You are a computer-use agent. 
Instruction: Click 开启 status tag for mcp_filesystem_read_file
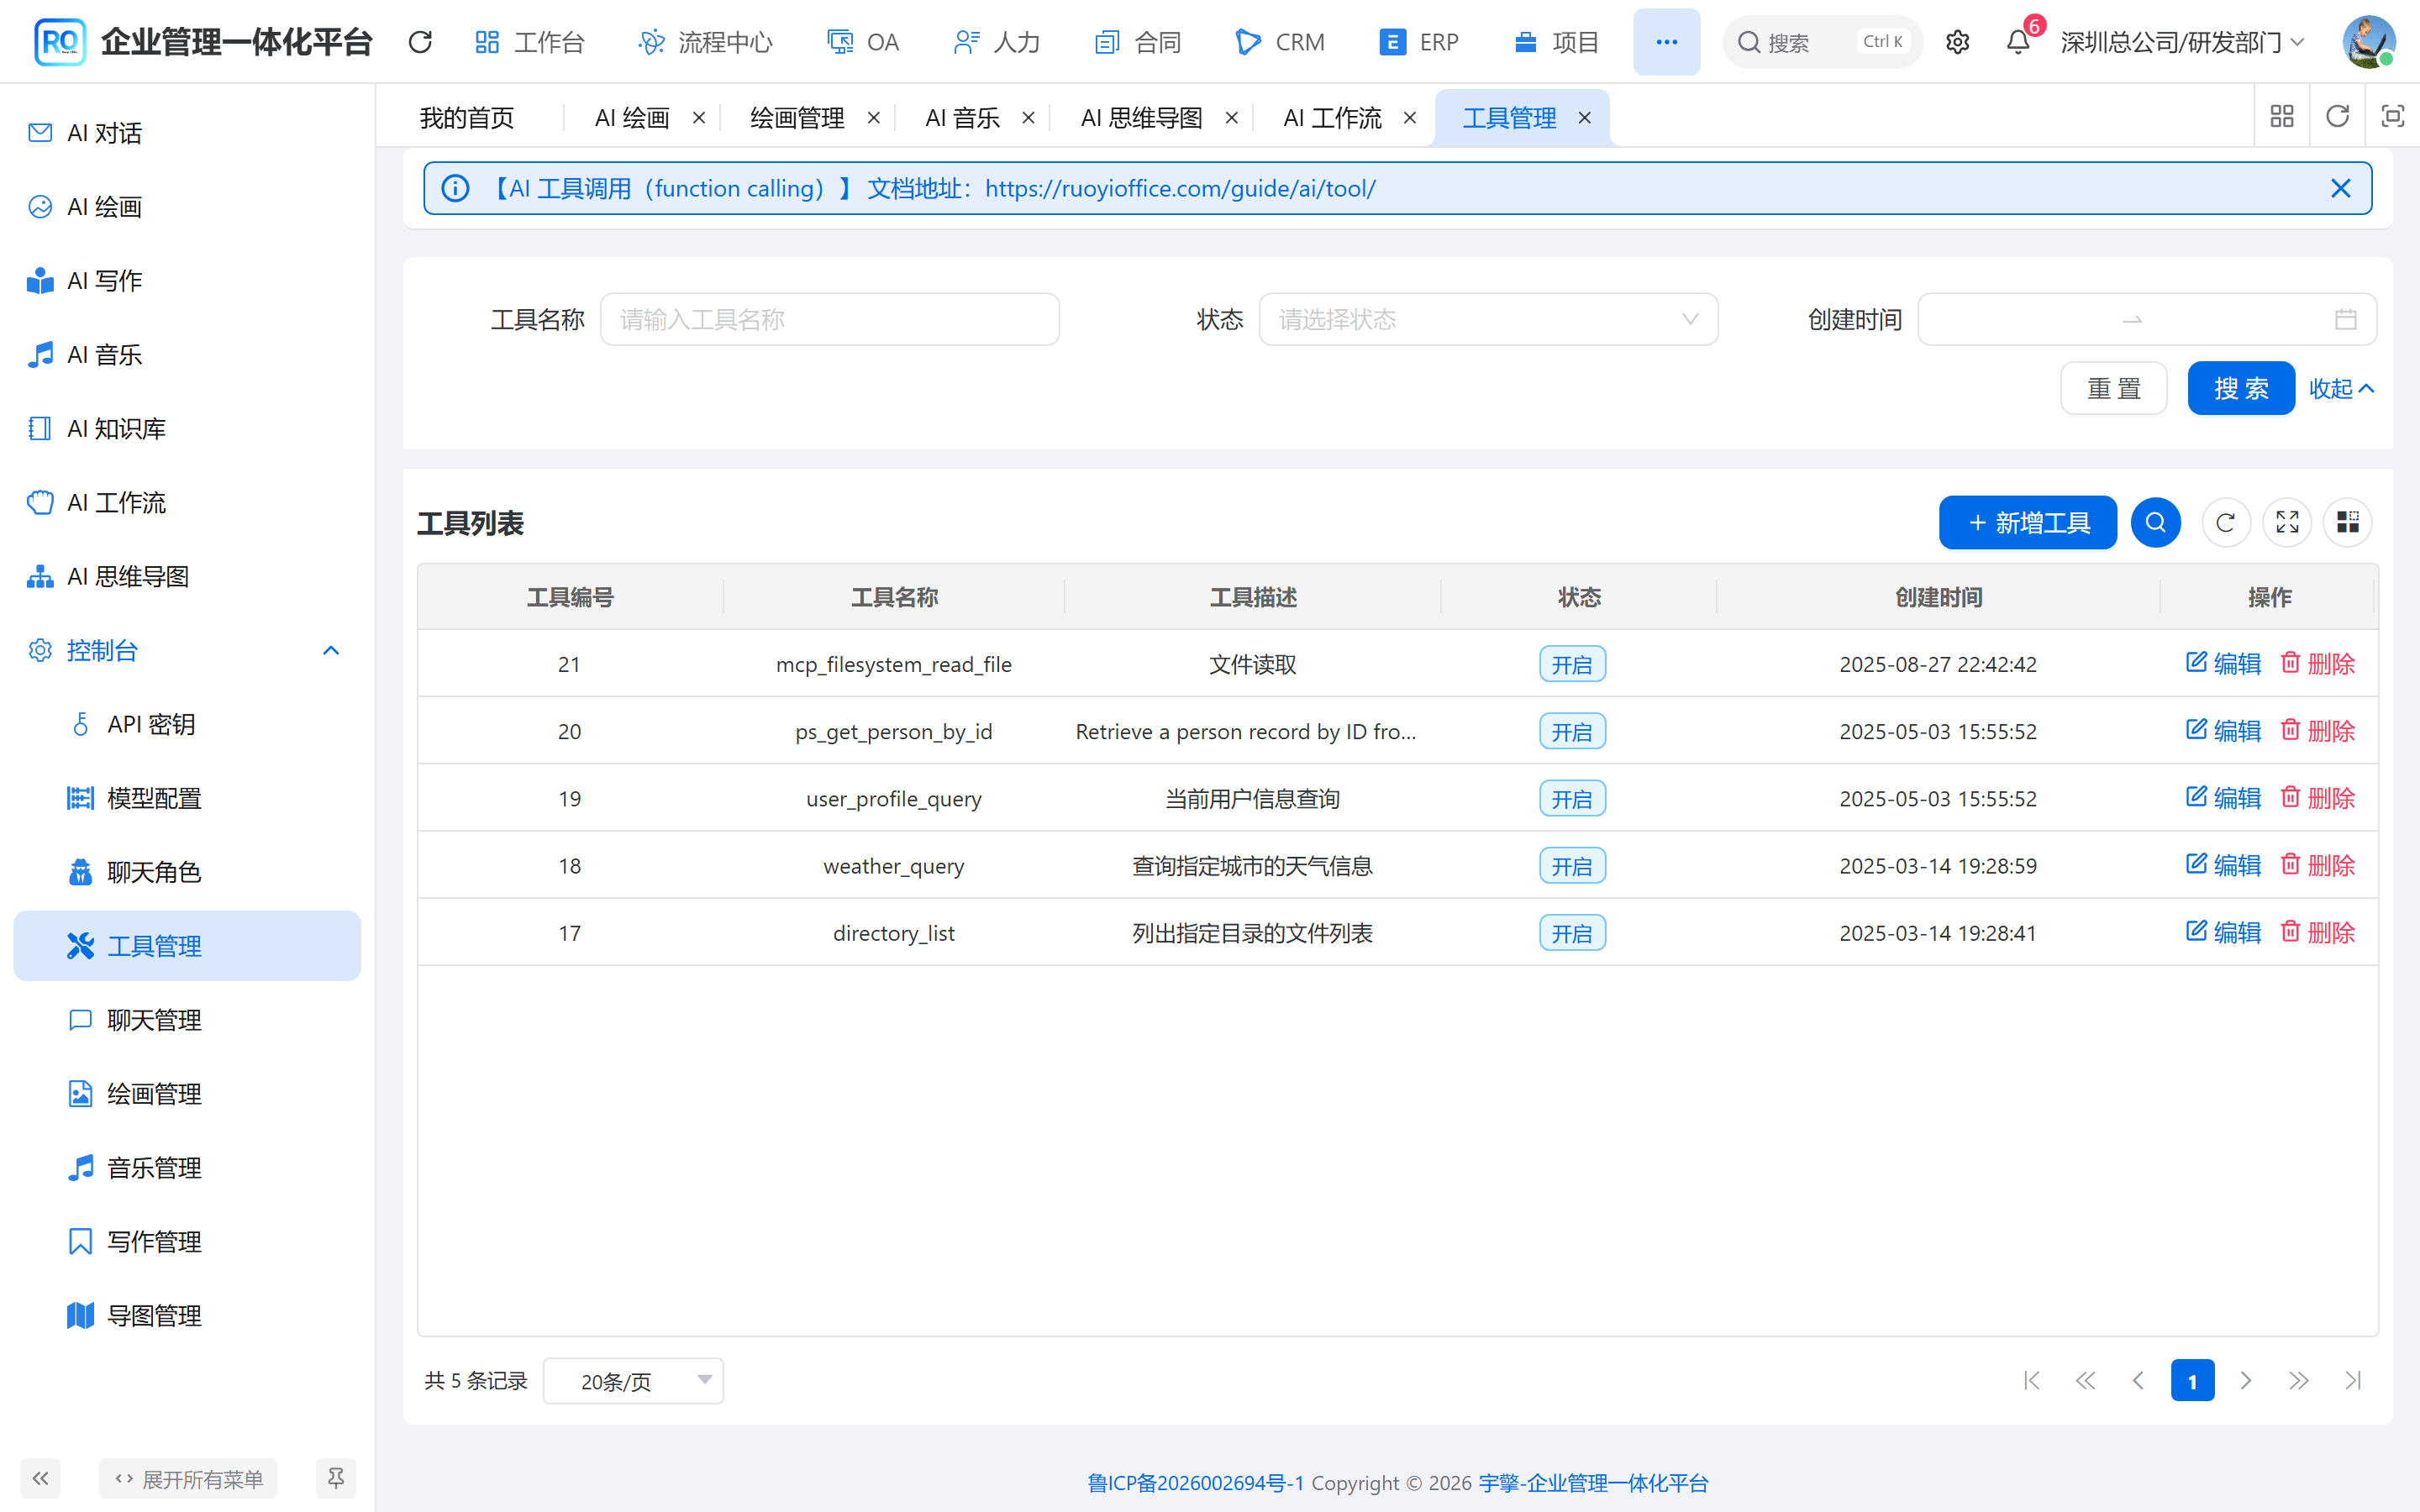coord(1572,664)
